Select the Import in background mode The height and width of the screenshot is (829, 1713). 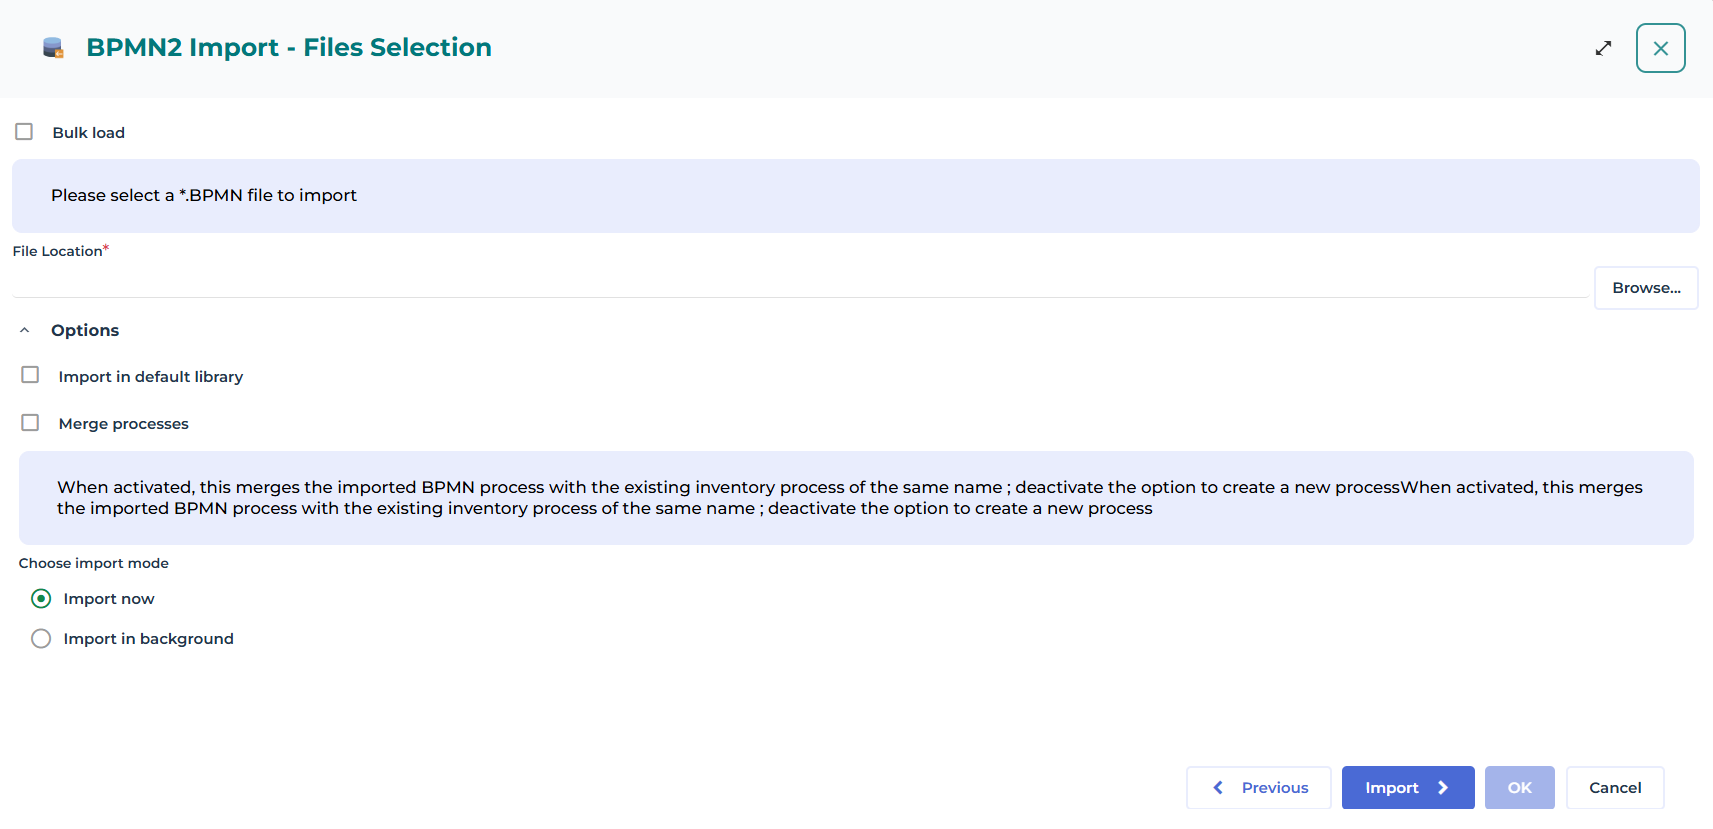coord(41,638)
